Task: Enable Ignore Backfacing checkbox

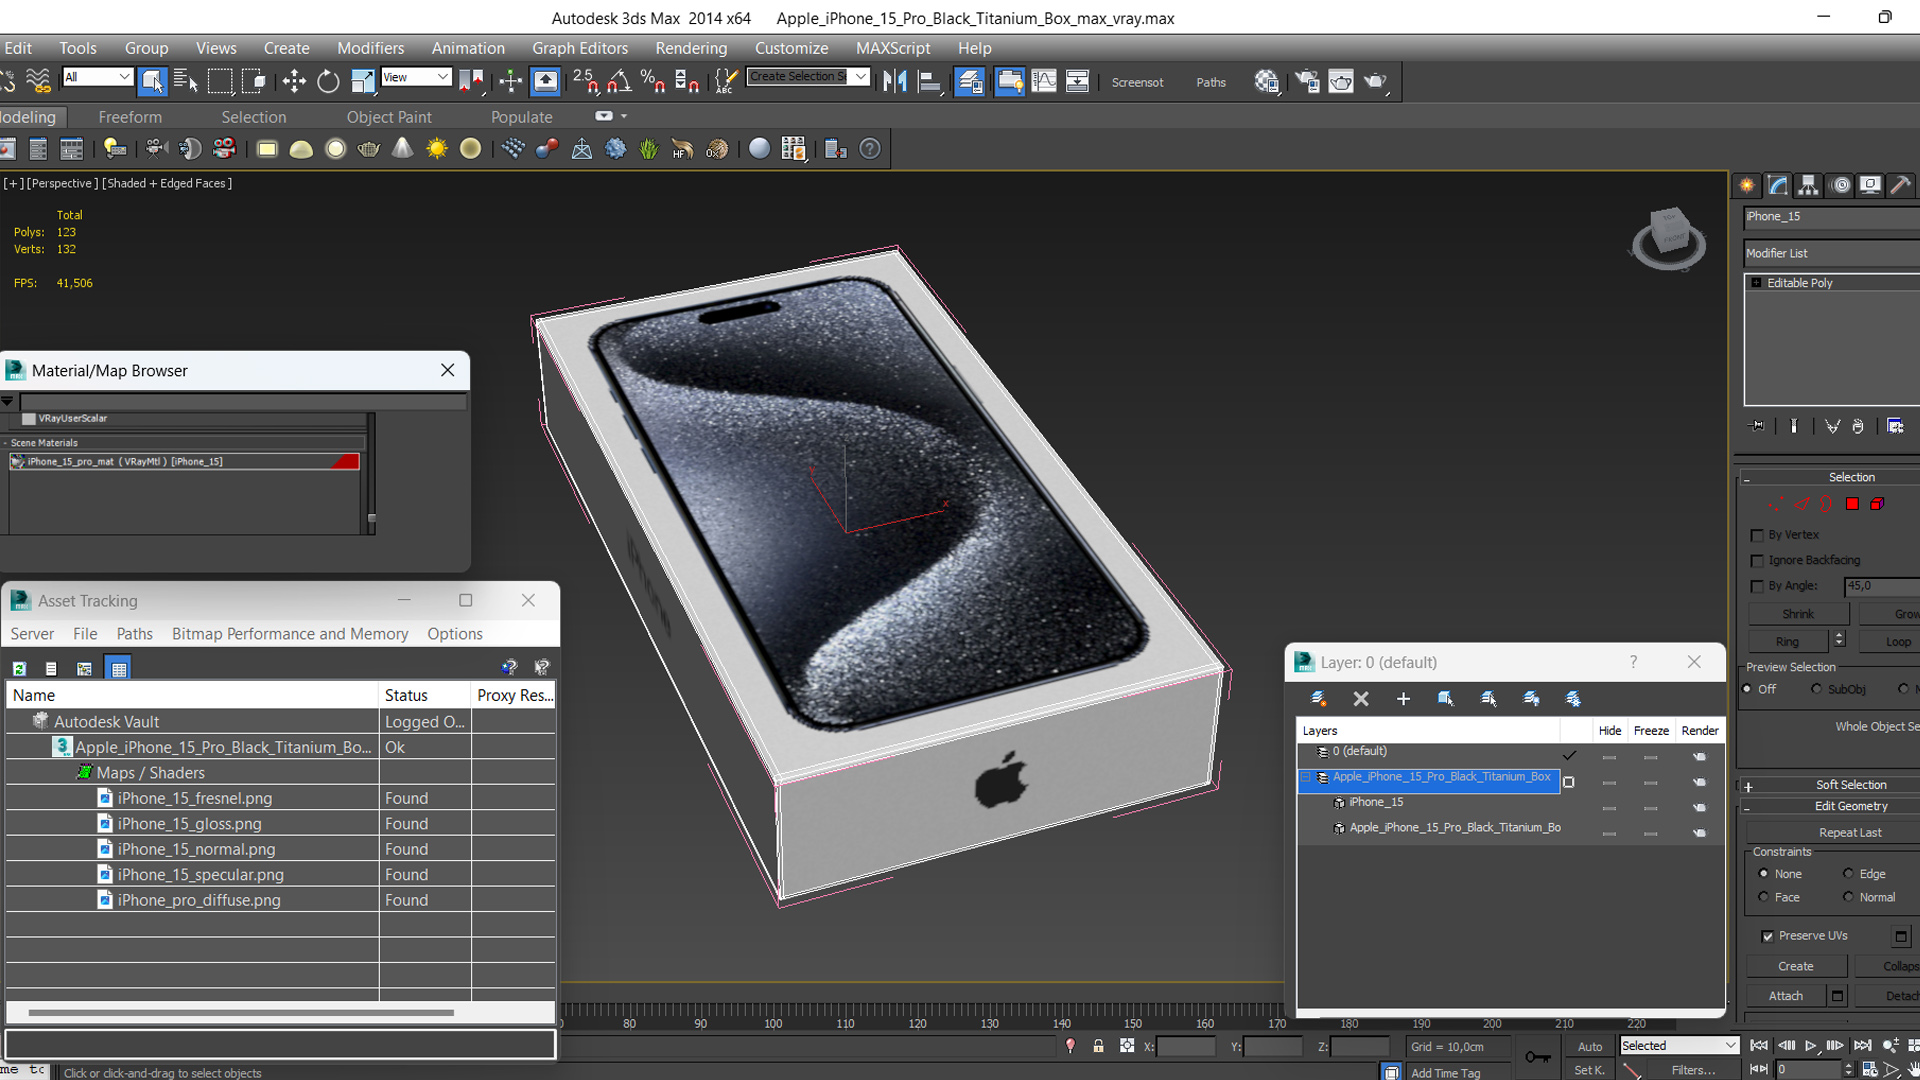Action: click(x=1757, y=561)
